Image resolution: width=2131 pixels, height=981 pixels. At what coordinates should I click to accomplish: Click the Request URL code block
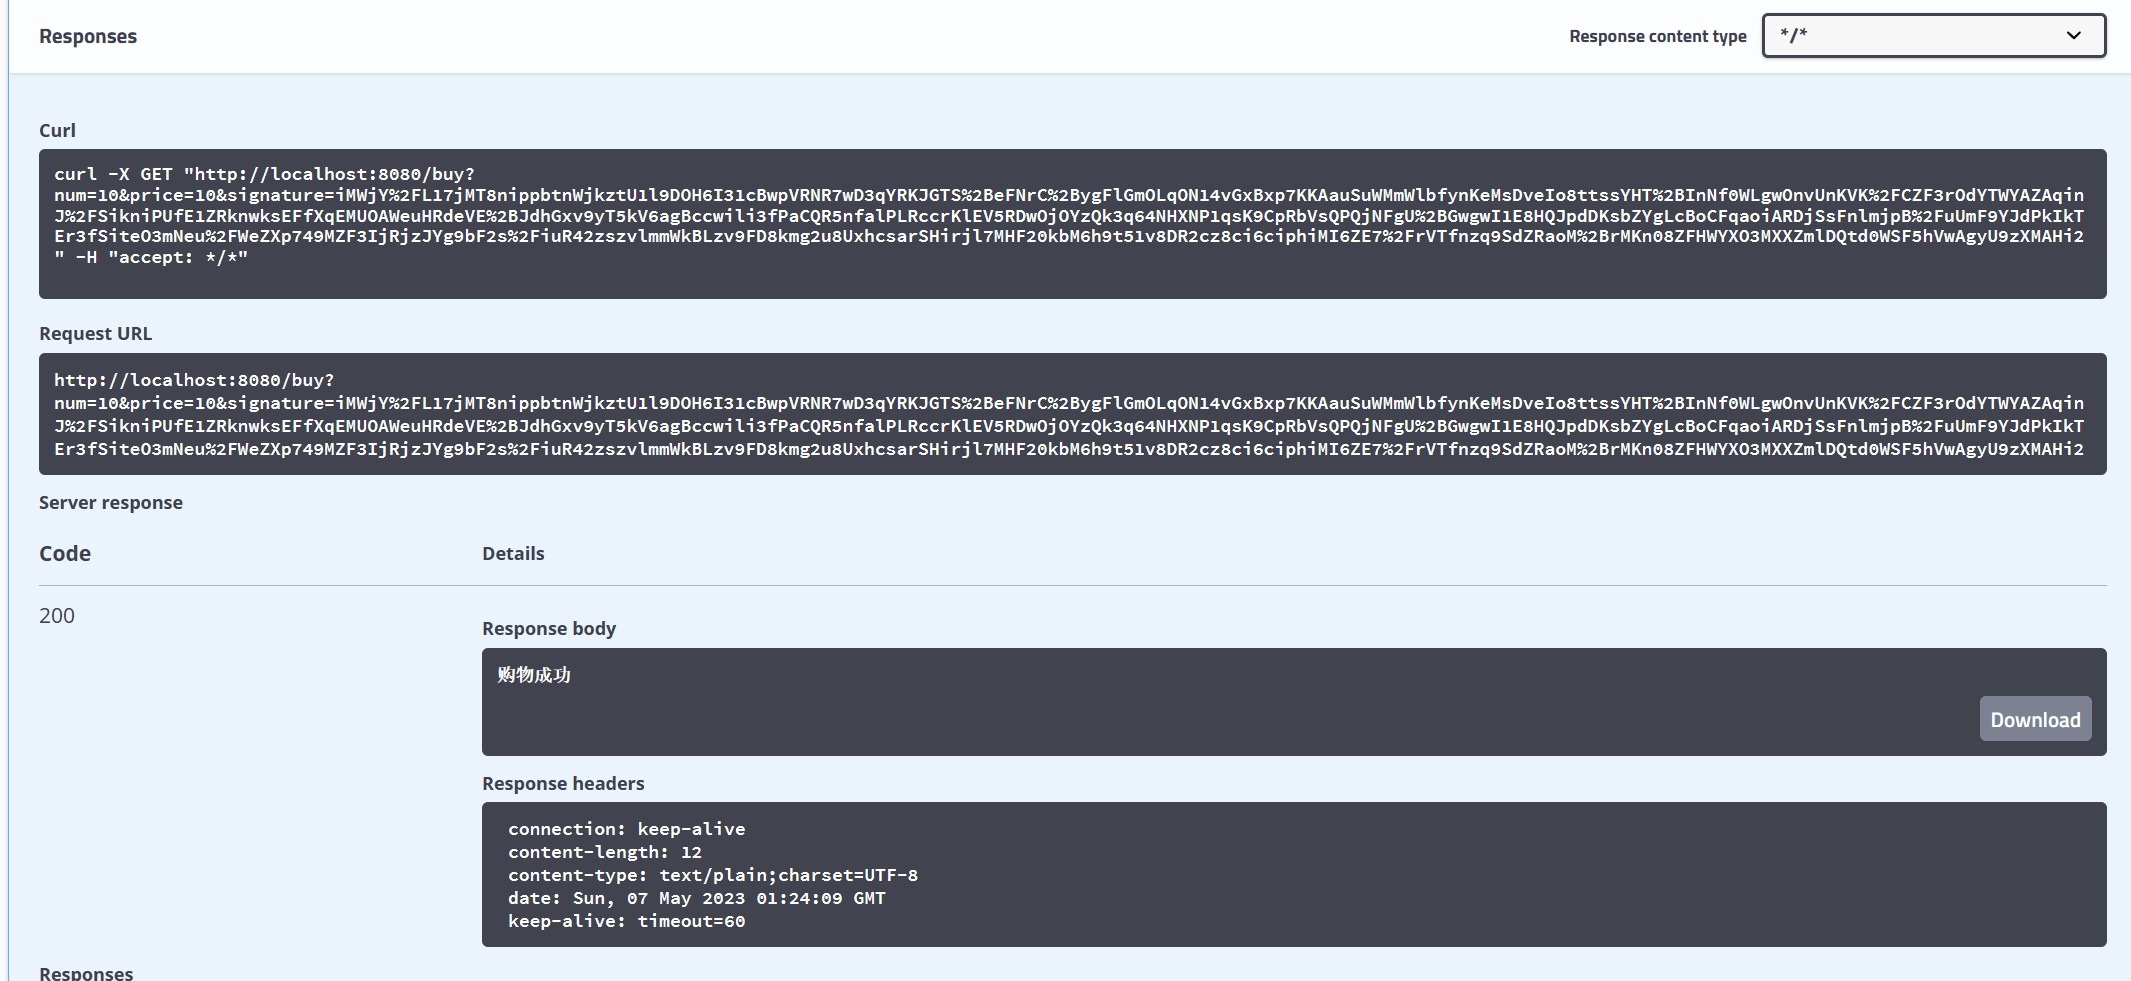pos(1072,414)
